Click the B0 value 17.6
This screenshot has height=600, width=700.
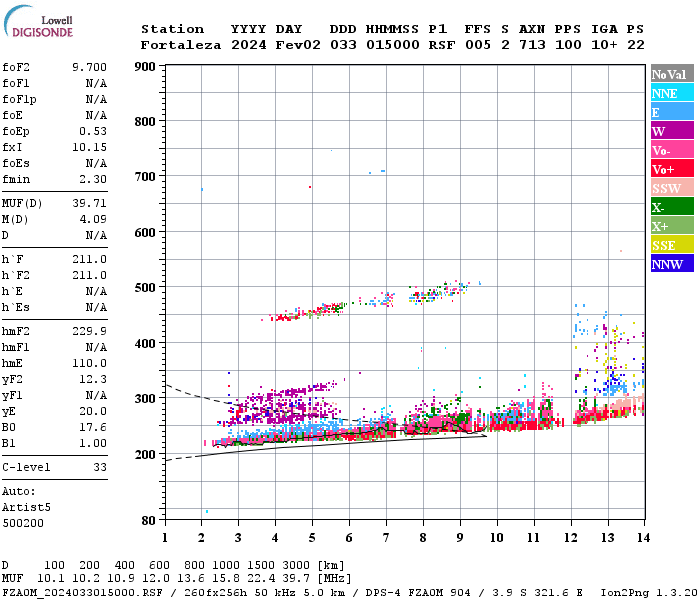click(93, 427)
